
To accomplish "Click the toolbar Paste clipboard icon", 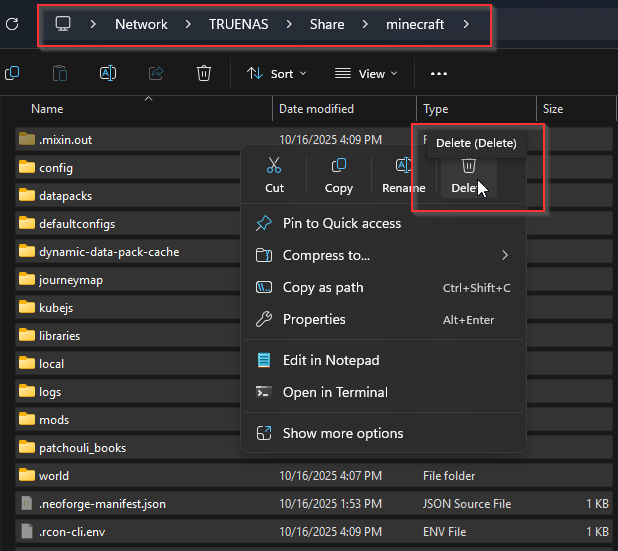I will [x=60, y=73].
